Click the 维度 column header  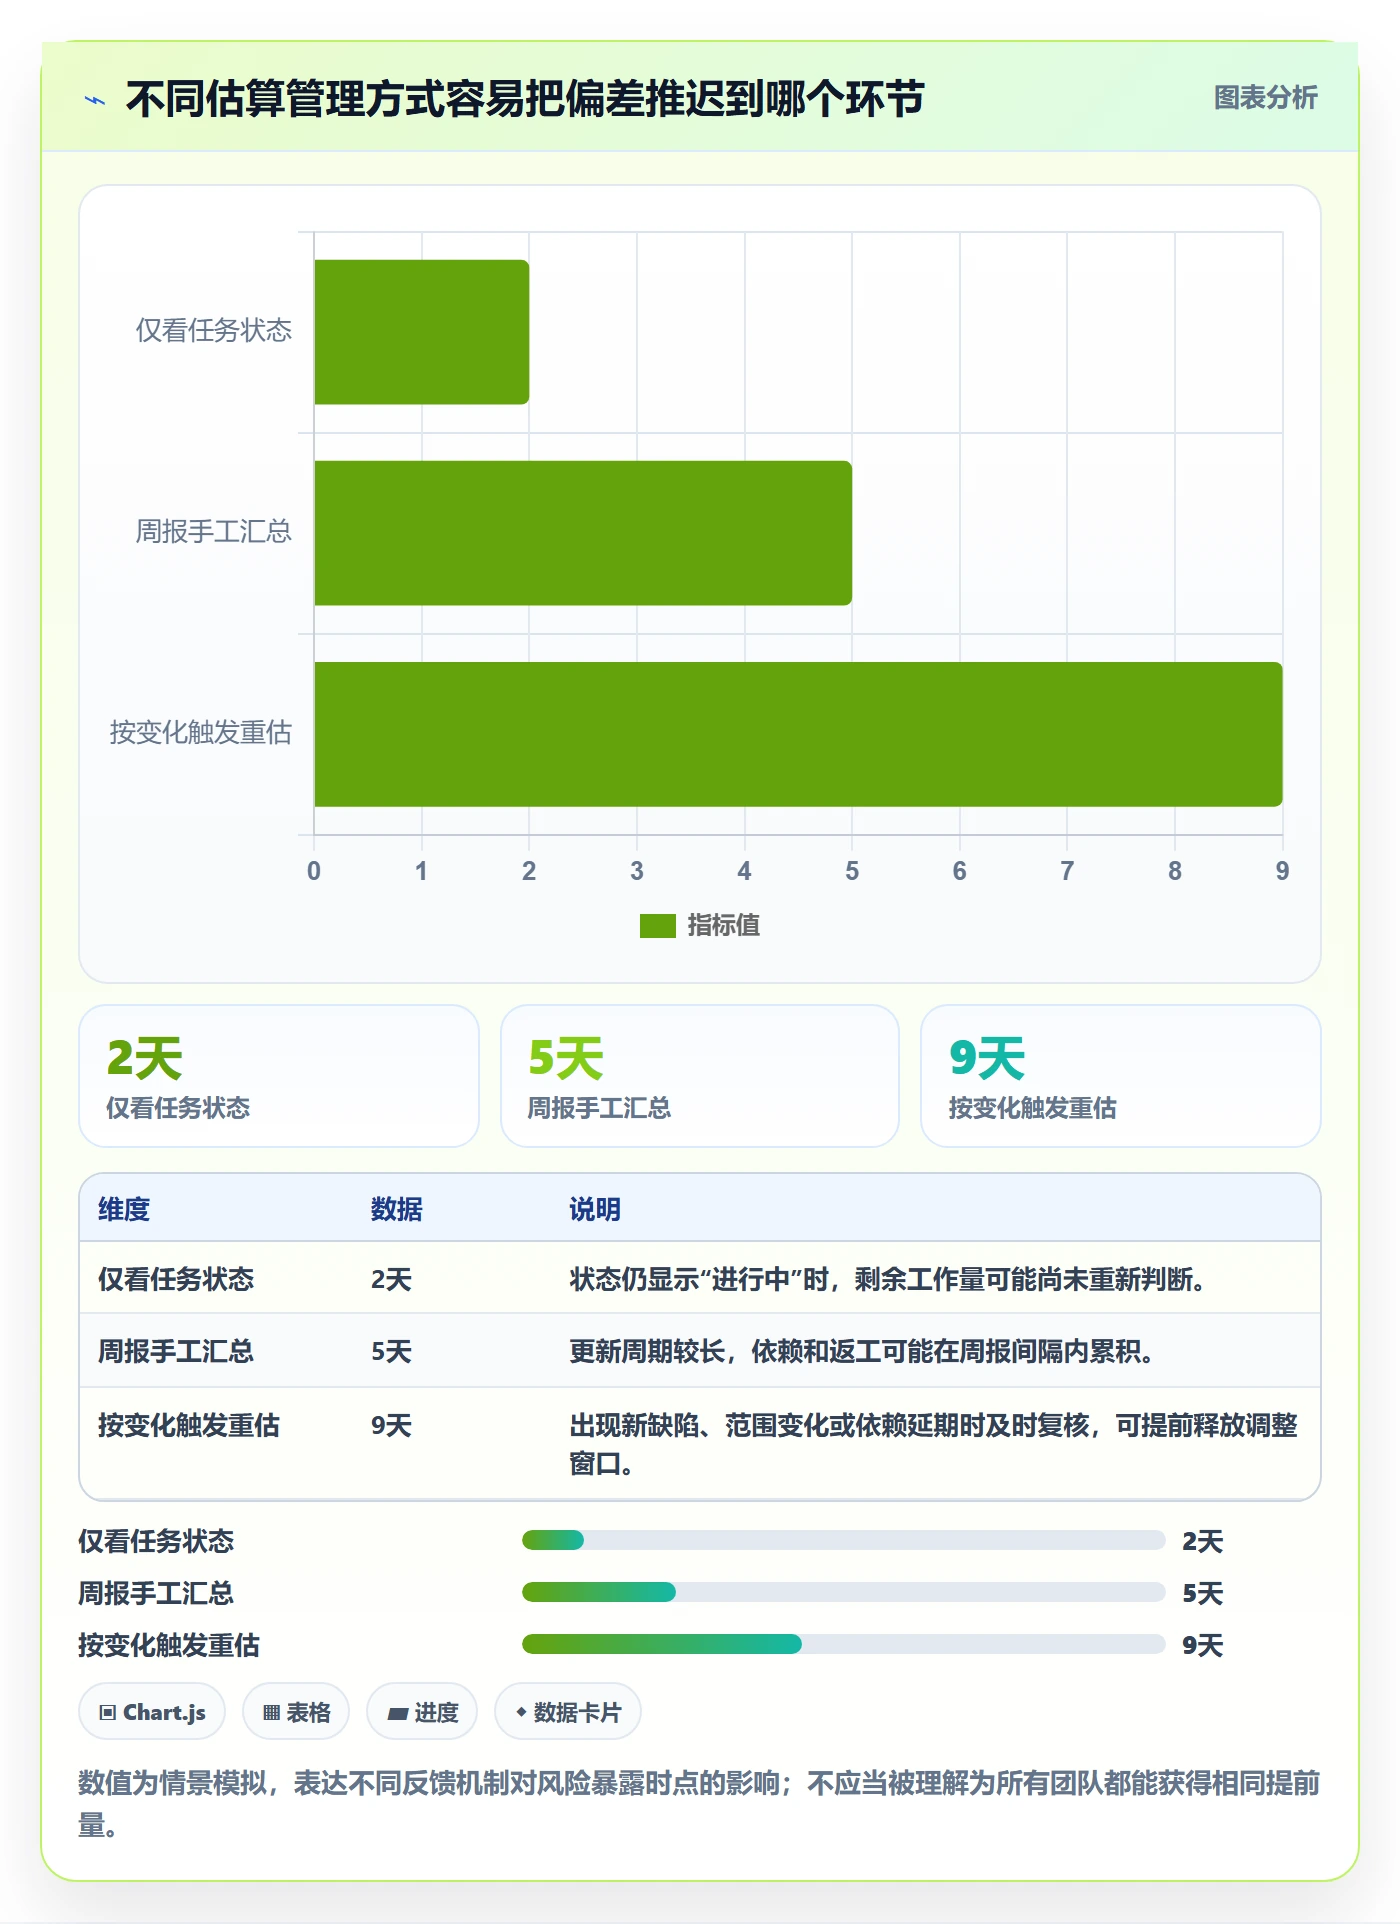(124, 1209)
